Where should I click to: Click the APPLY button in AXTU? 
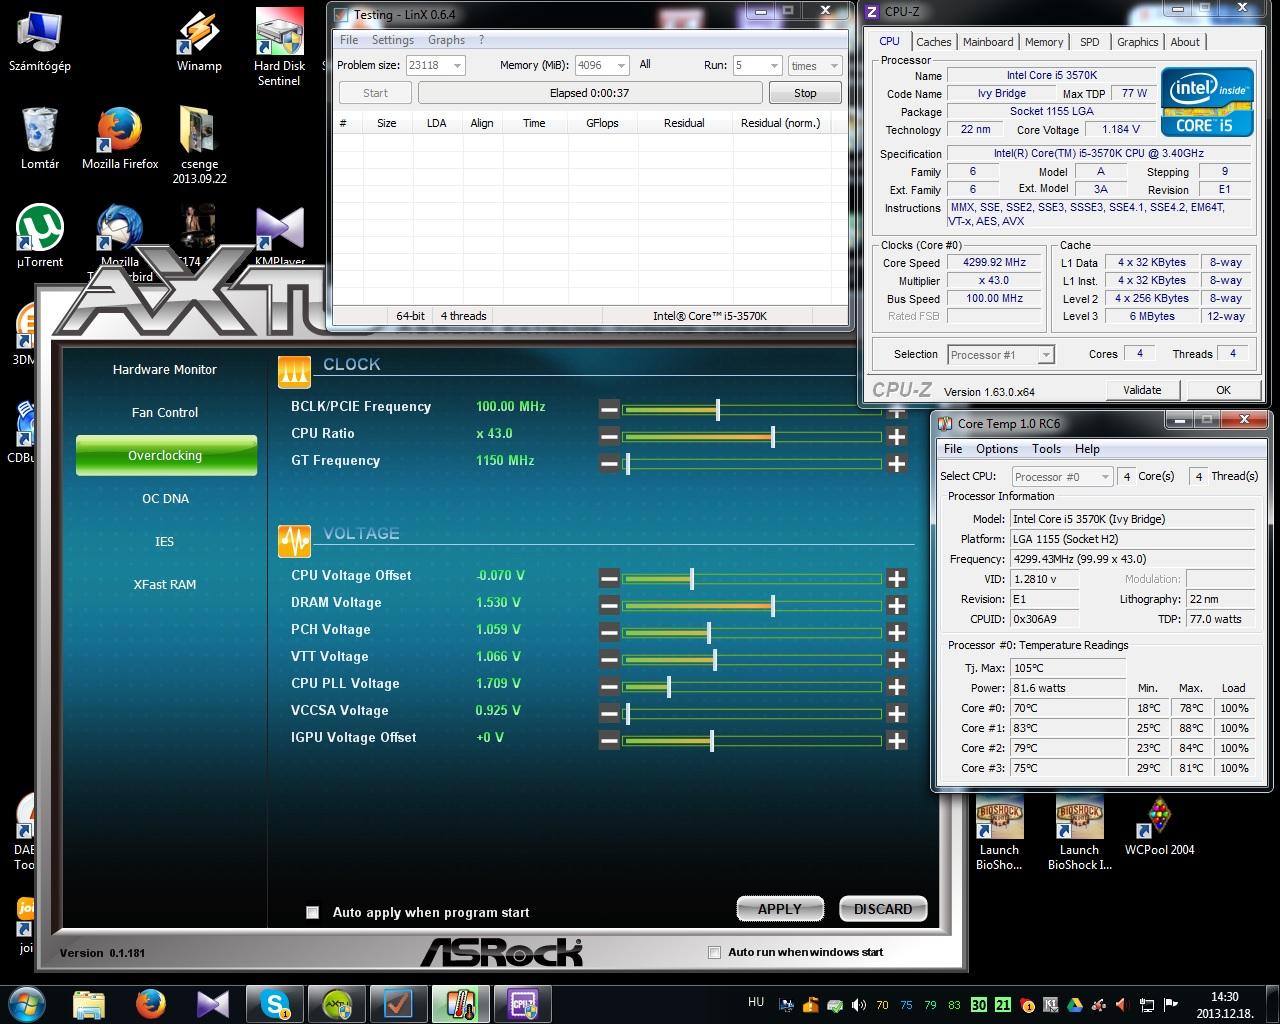[780, 909]
